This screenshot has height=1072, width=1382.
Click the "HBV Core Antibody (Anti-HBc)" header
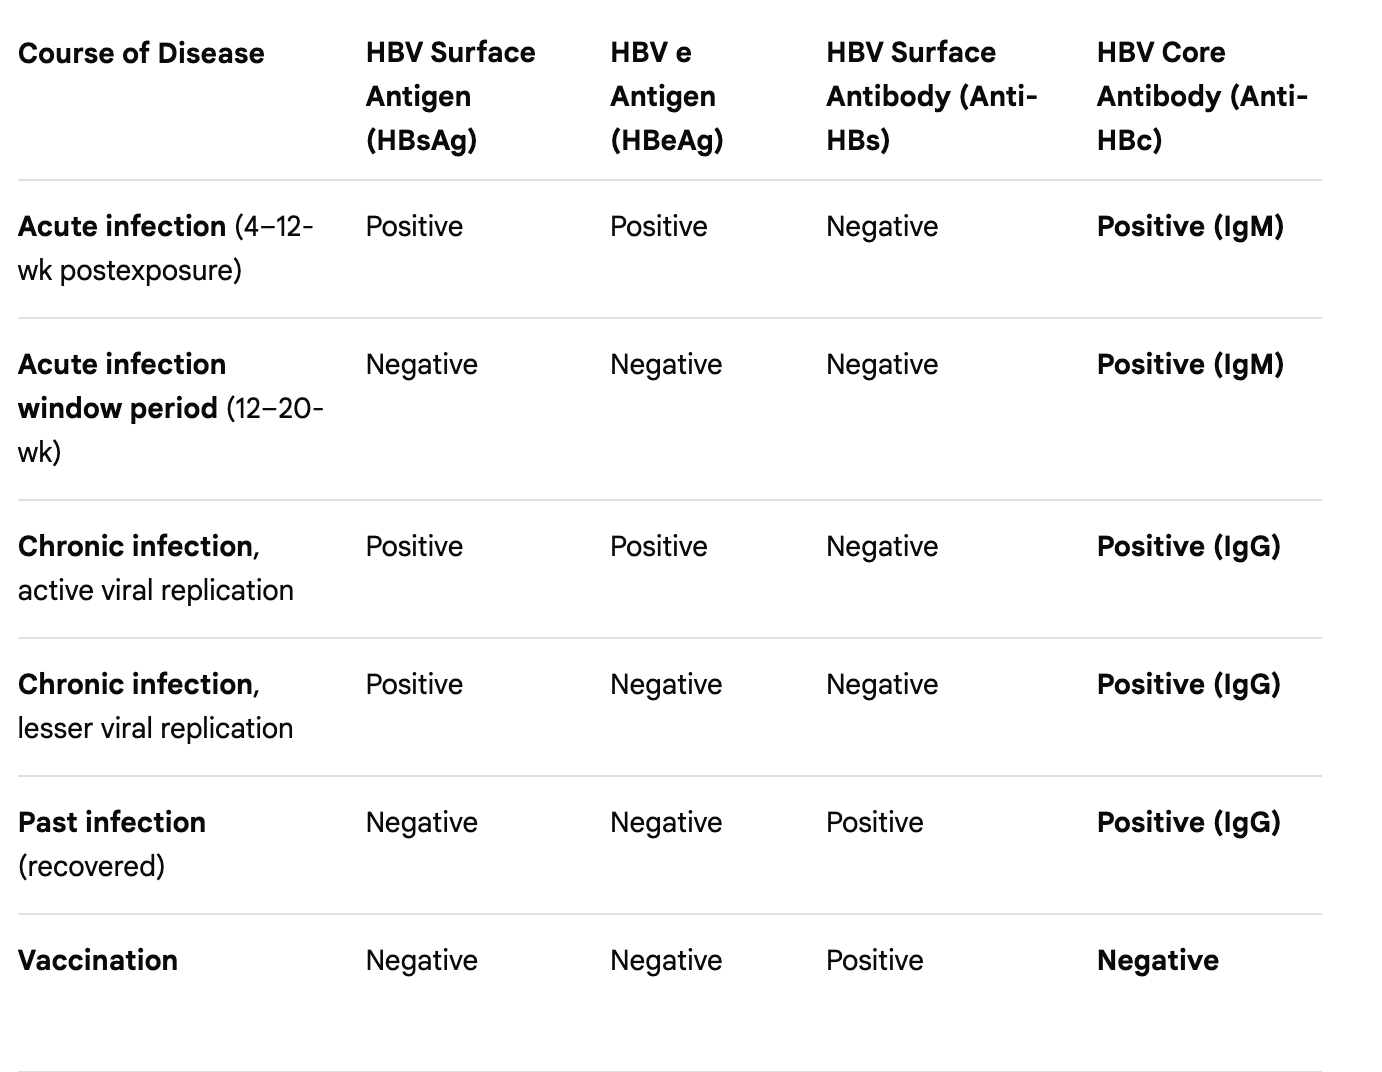click(x=1201, y=96)
